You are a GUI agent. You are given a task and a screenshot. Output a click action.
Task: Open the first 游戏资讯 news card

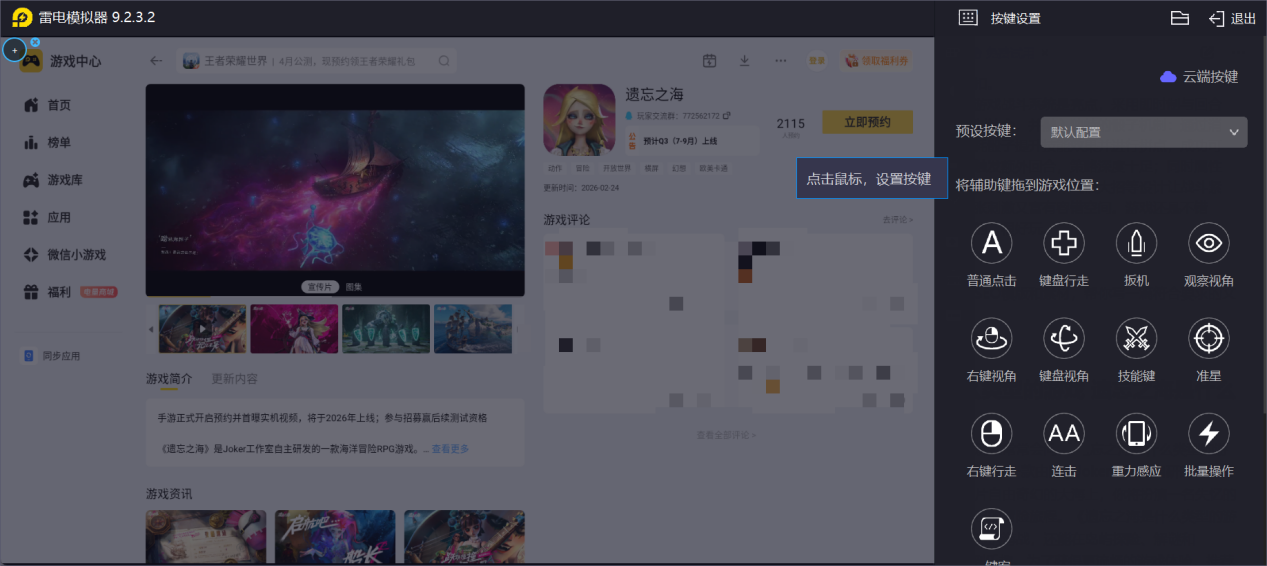pyautogui.click(x=205, y=537)
